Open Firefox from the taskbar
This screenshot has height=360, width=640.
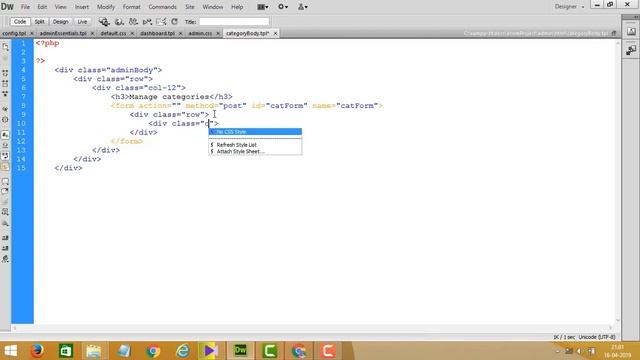point(37,351)
